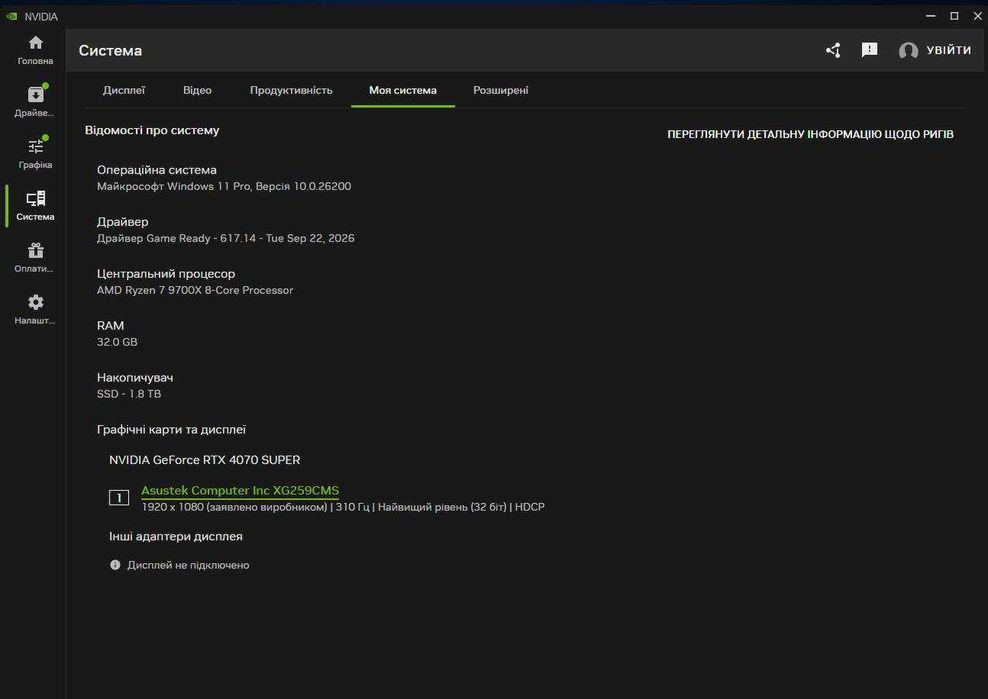The height and width of the screenshot is (699, 988).
Task: Maximize the NVIDIA window
Action: (x=954, y=16)
